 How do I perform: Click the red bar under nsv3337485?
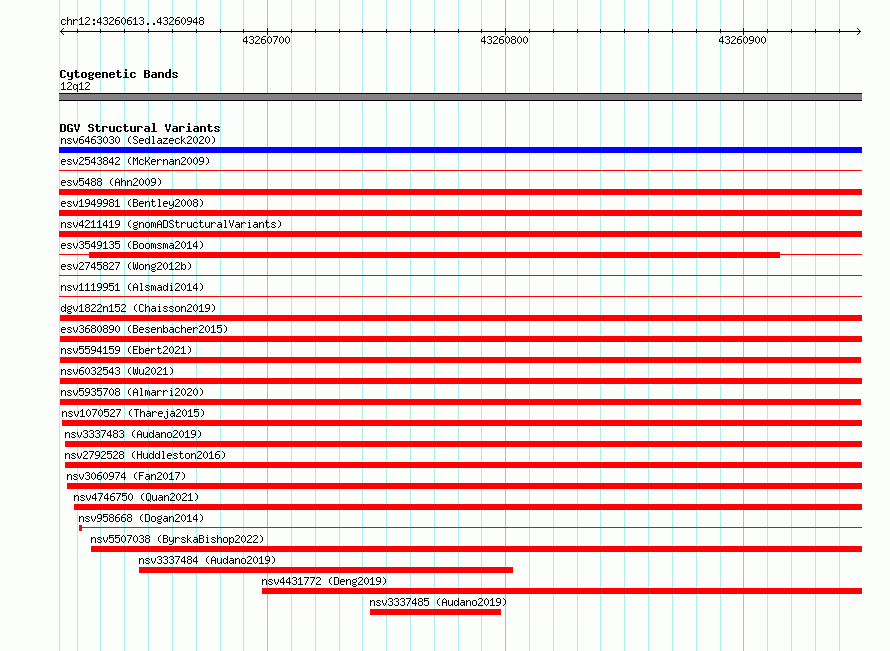[x=435, y=612]
